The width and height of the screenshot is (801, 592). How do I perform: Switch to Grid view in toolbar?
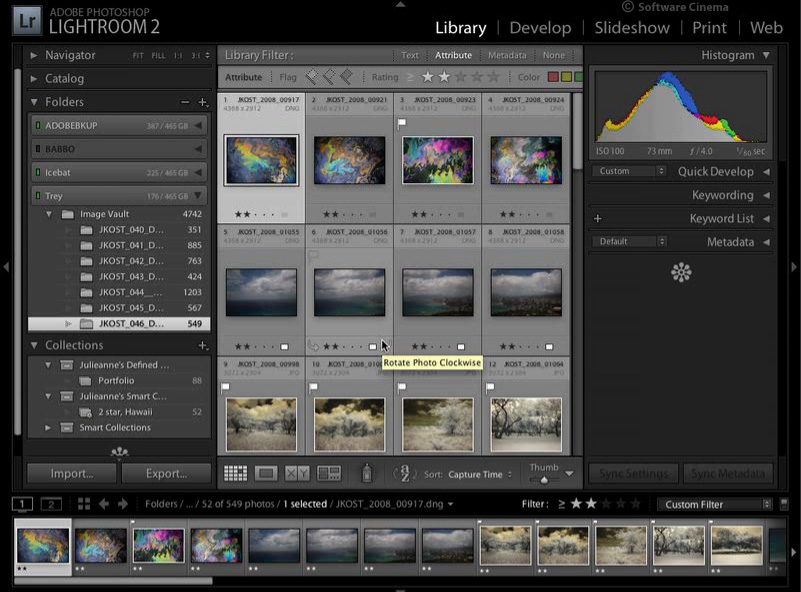(x=235, y=473)
